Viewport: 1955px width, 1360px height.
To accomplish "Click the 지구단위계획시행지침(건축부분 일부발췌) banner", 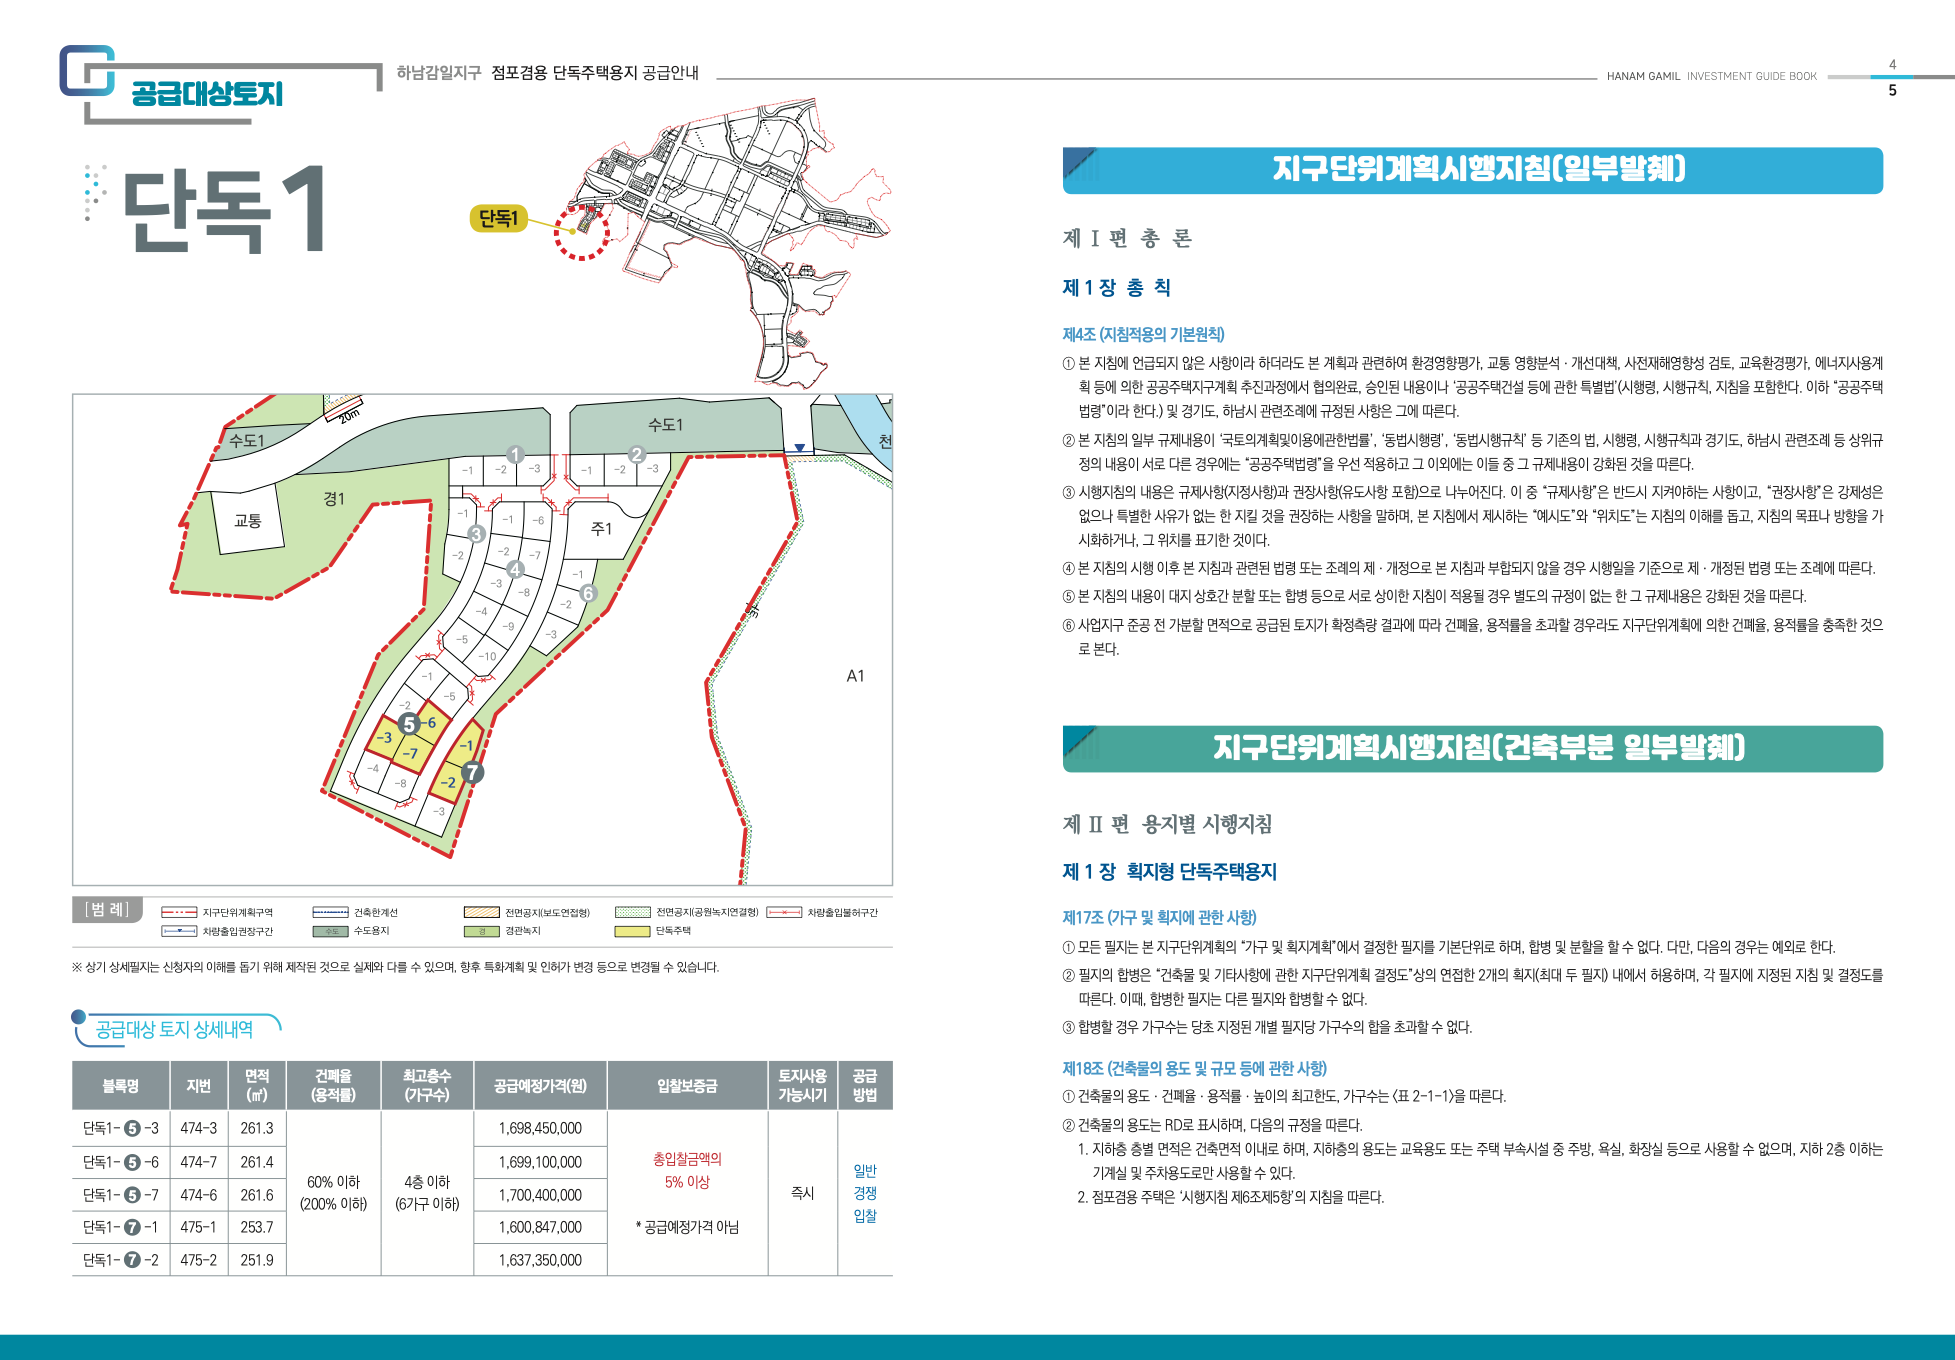I will [1473, 749].
